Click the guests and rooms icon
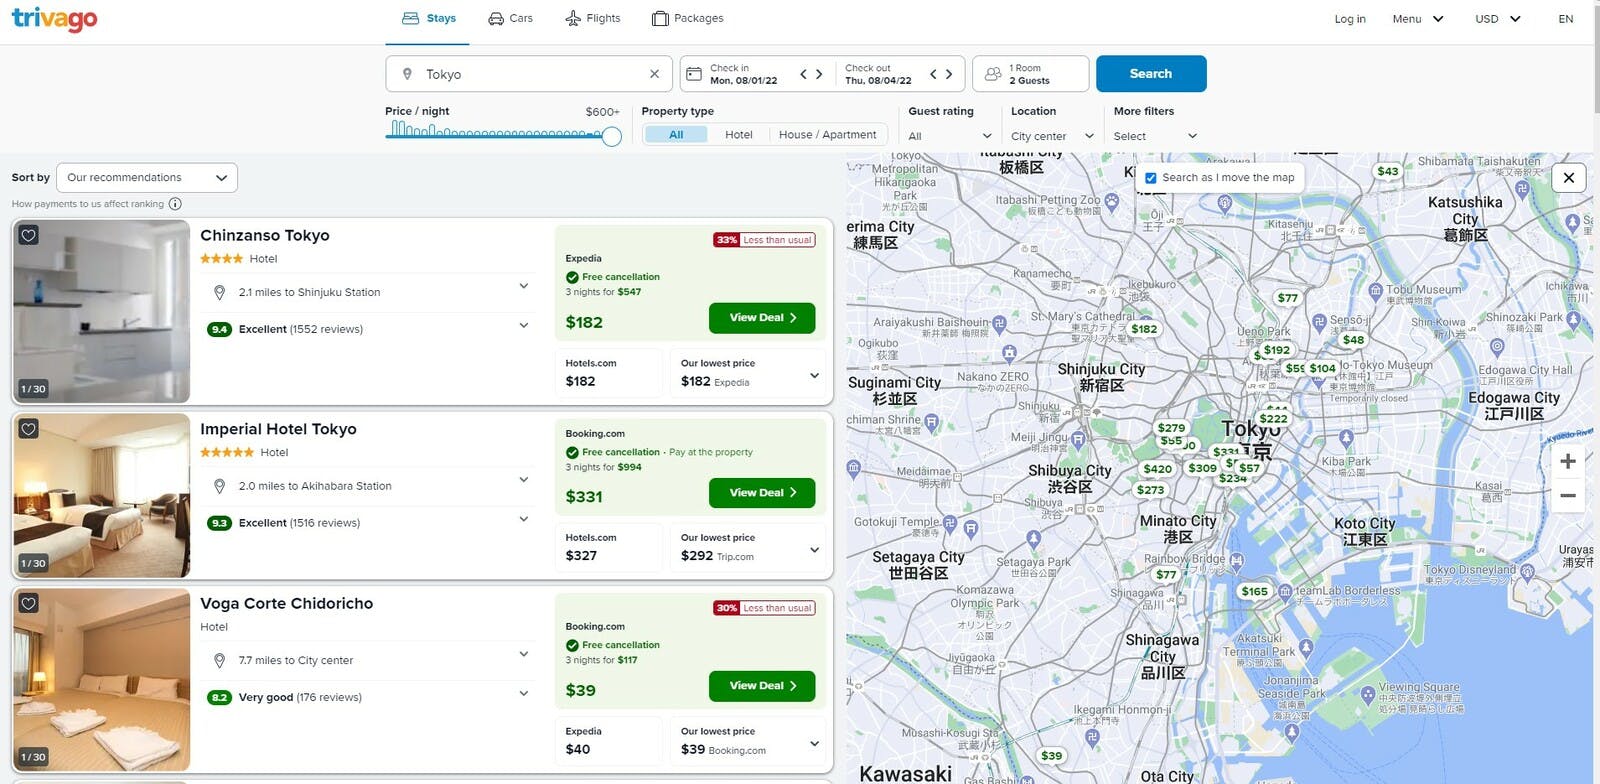 [x=993, y=74]
